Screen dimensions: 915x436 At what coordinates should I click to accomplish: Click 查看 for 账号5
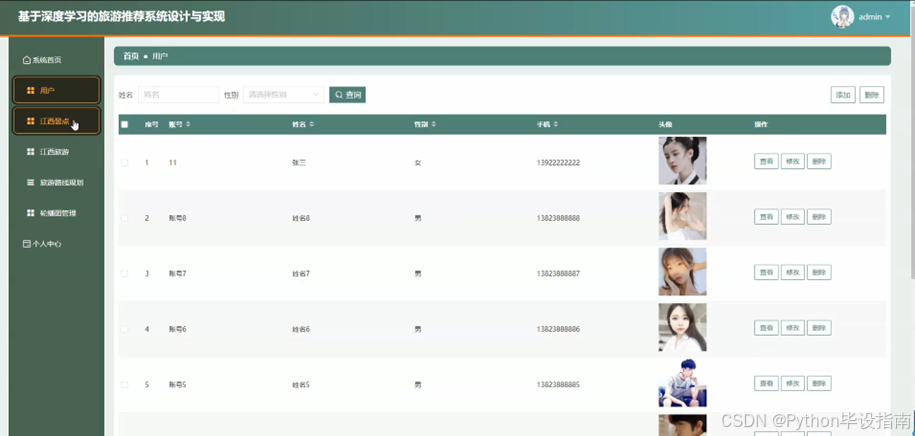point(766,383)
